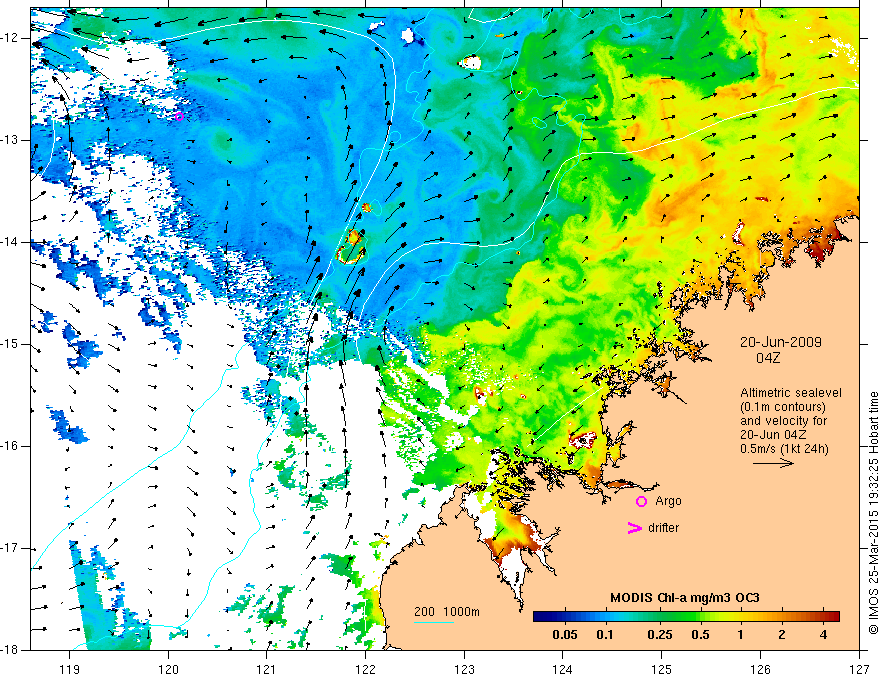Click the colorbar value "0.25"

(660, 635)
